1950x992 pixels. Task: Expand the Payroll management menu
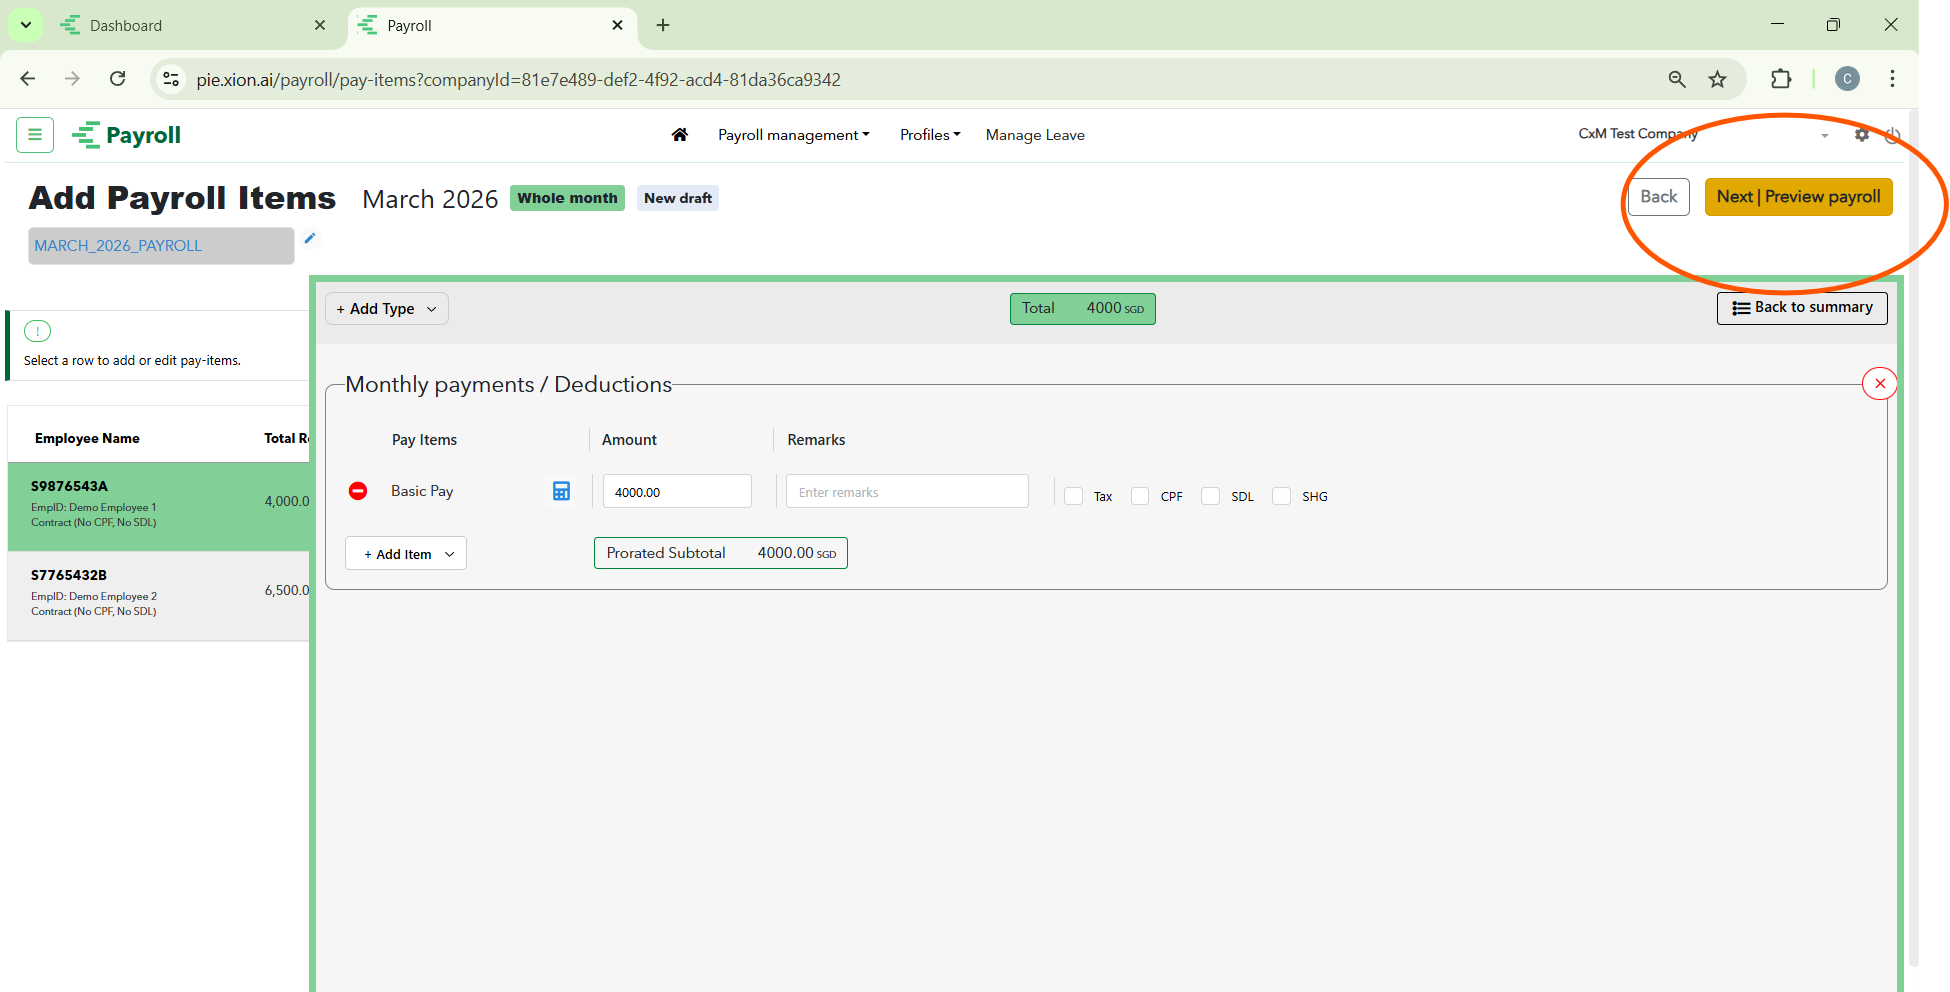[x=793, y=135]
